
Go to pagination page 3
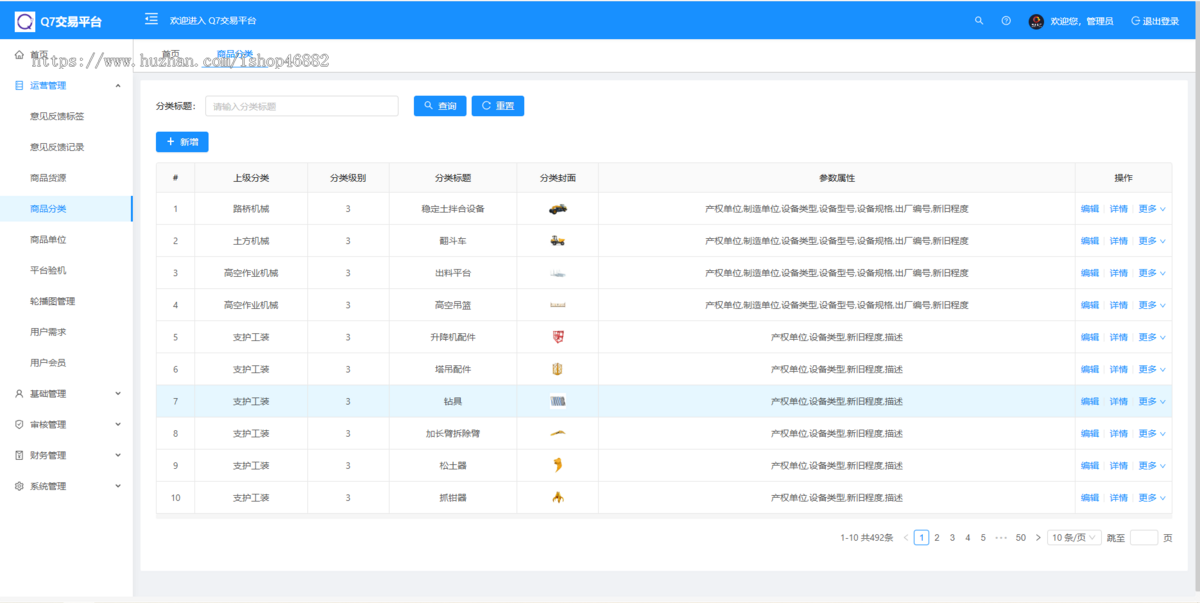952,538
